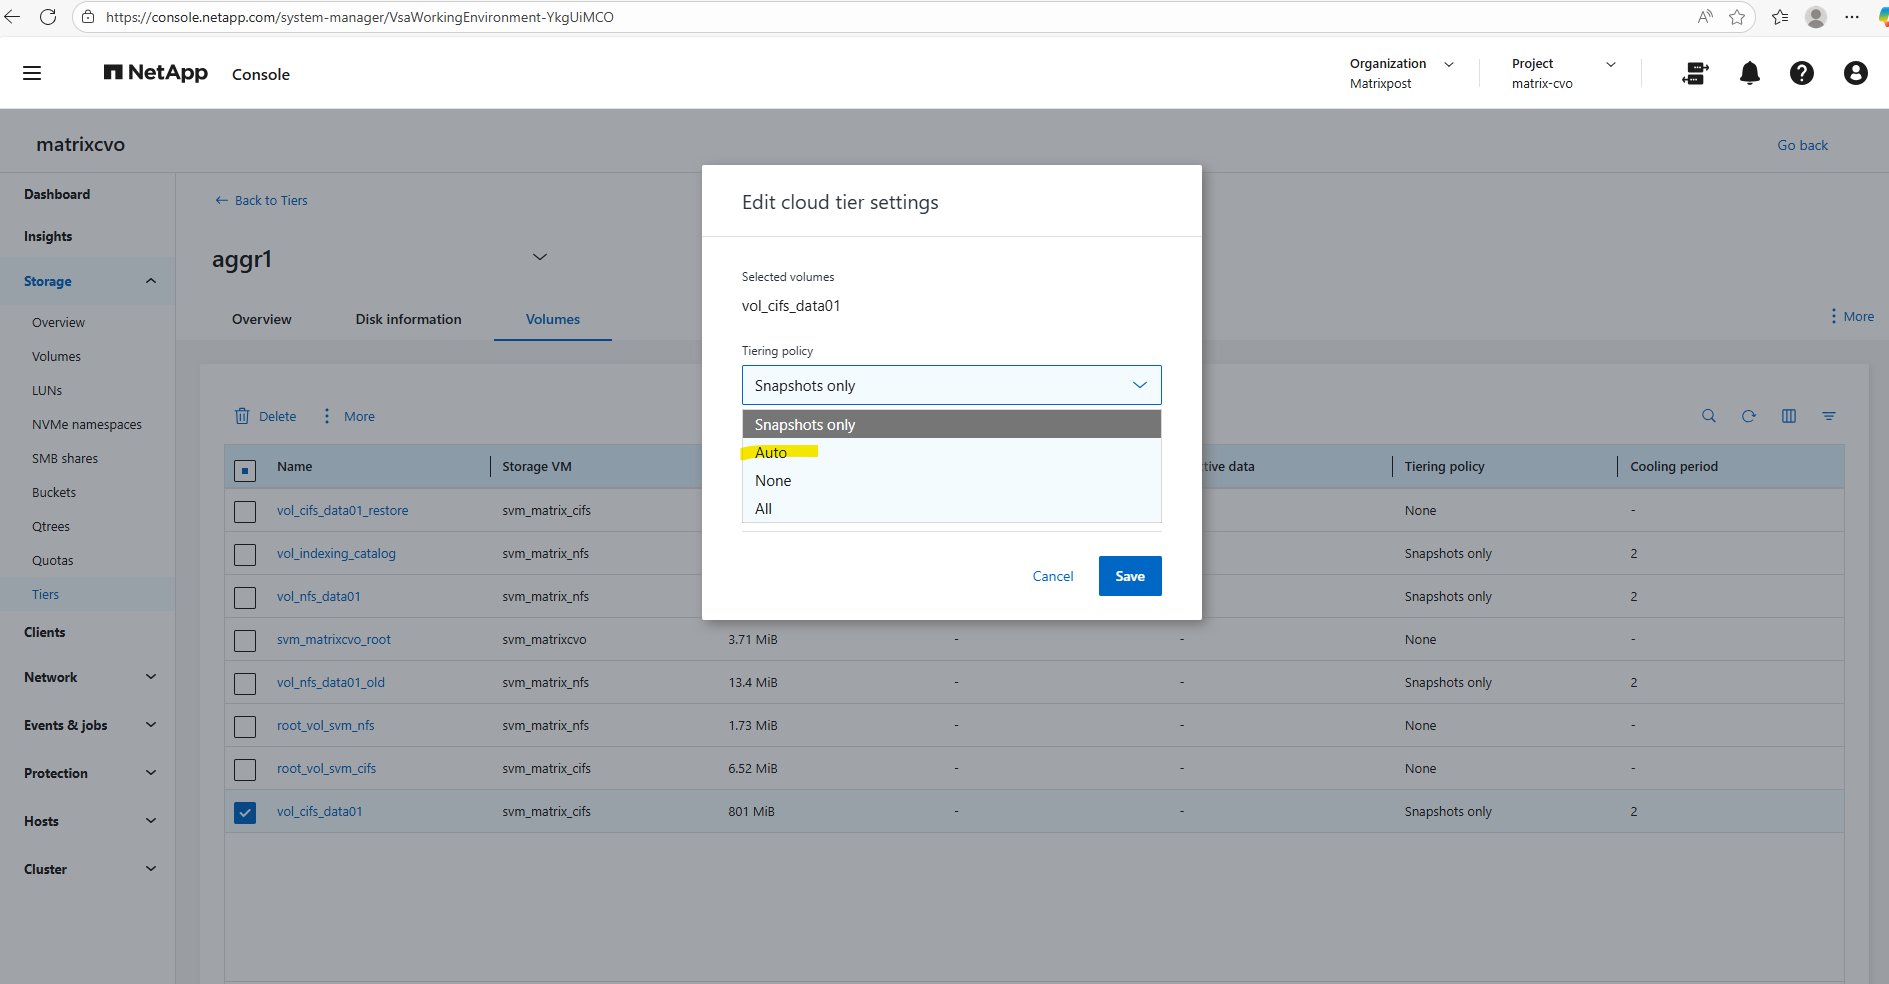This screenshot has height=984, width=1889.
Task: Click the search icon above the volumes table
Action: tap(1709, 416)
